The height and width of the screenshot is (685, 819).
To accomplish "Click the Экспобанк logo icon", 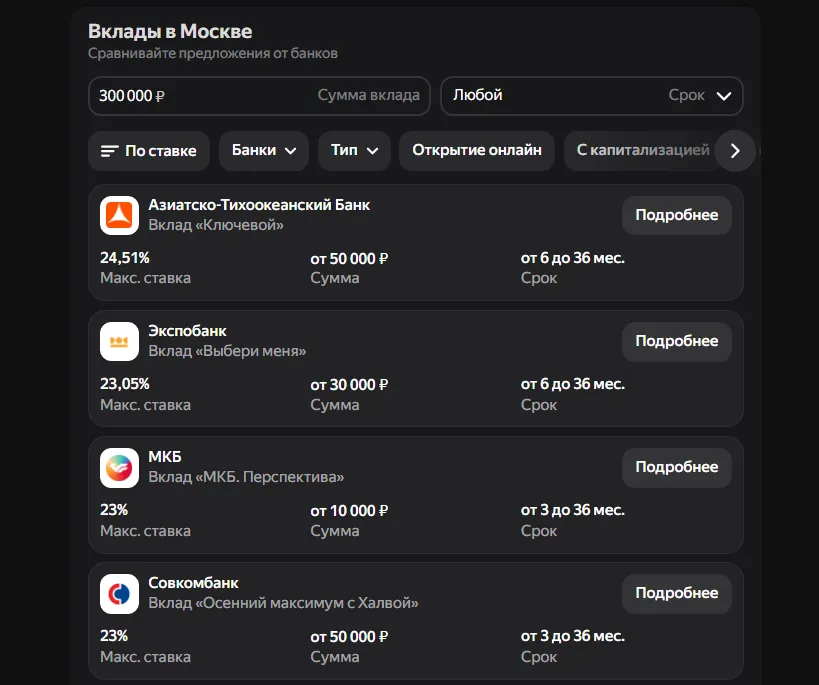I will tap(120, 341).
